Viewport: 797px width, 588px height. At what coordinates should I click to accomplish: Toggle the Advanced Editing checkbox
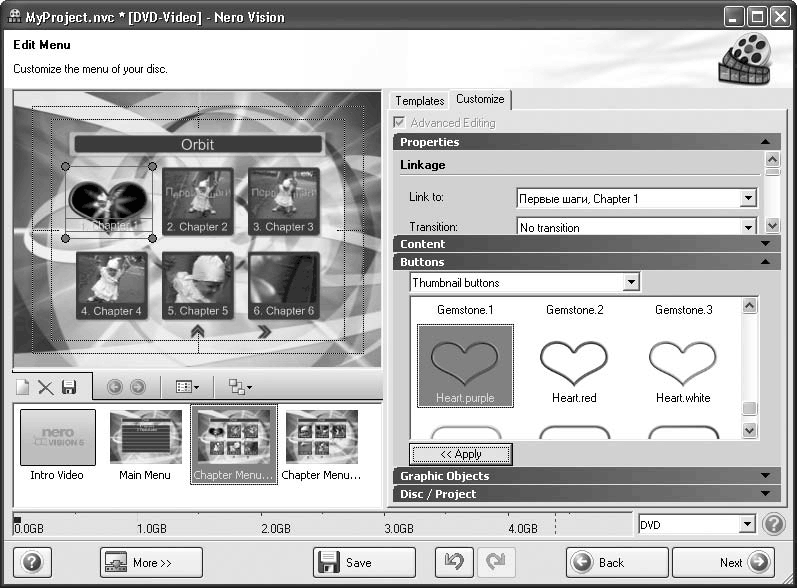tap(401, 123)
